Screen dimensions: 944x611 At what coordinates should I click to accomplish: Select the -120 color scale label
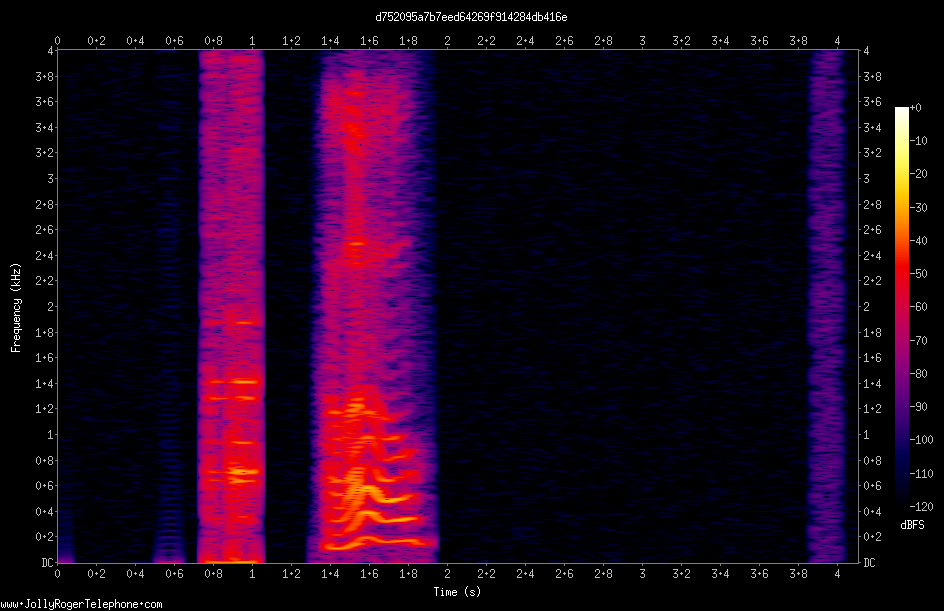(921, 507)
